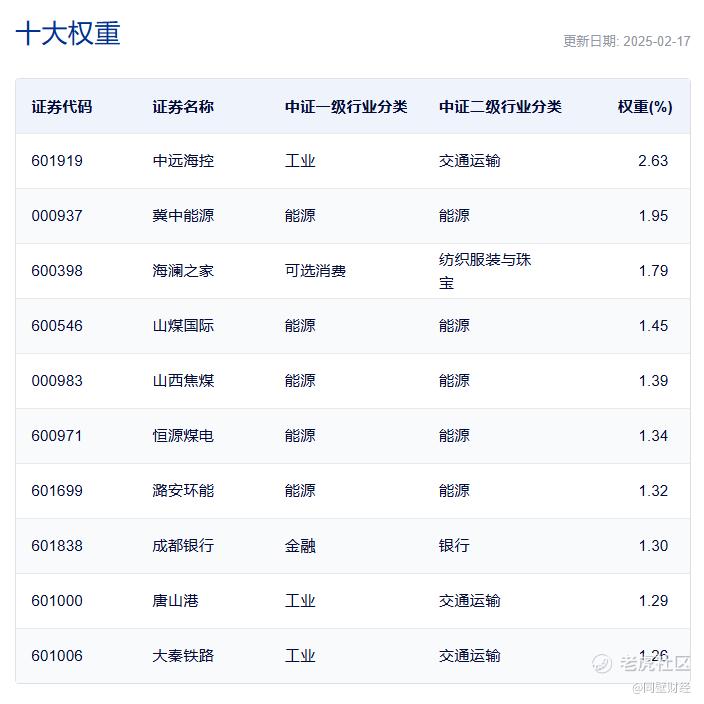Screen dimensions: 704x704
Task: Click stock name 海澜之家
Action: 183,271
